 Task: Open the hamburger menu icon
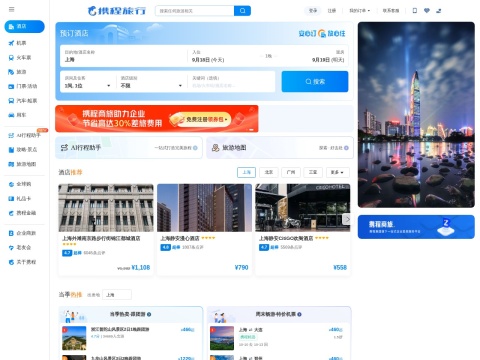[12, 9]
